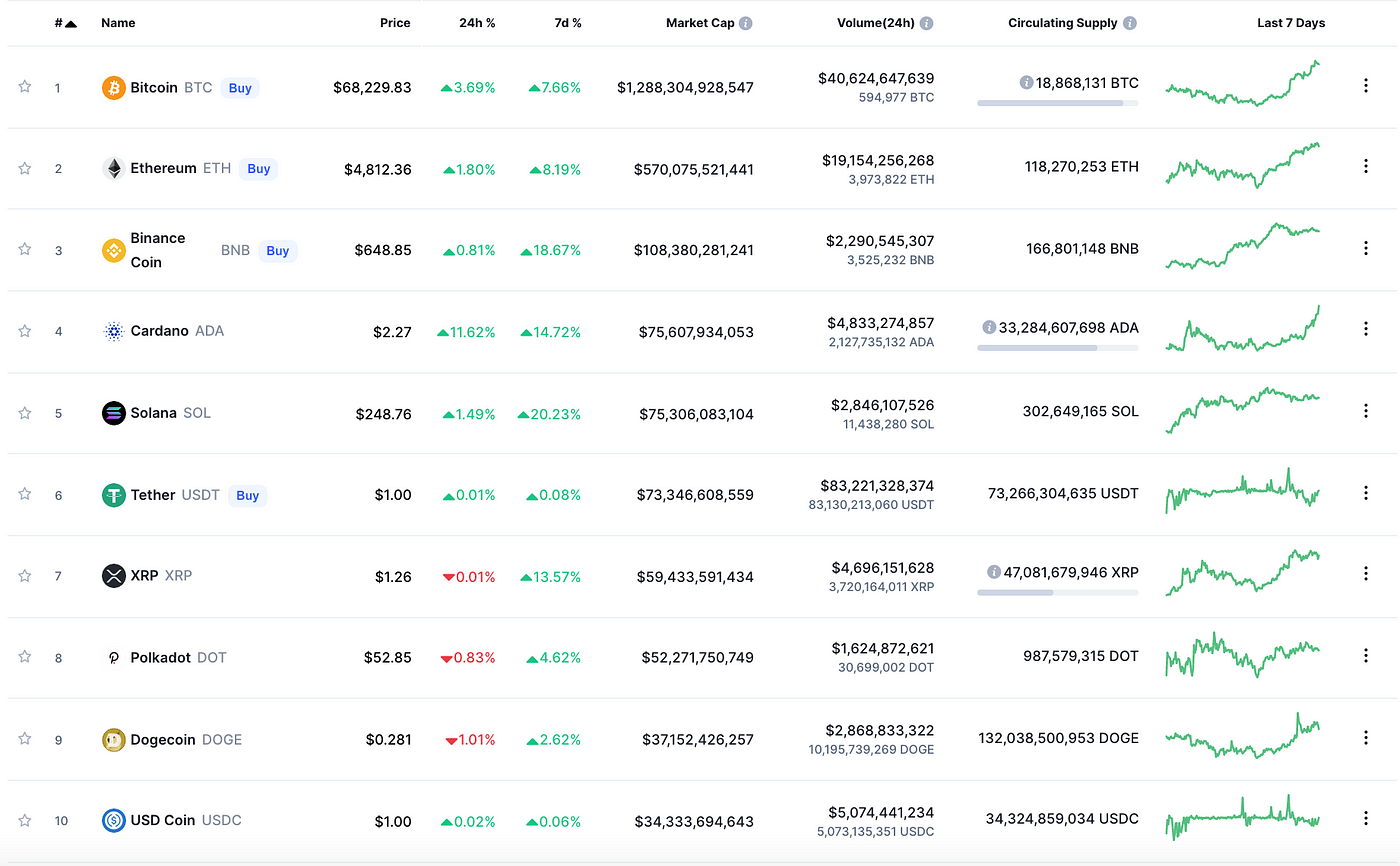
Task: Open three-dot menu for XRP row
Action: click(1366, 574)
